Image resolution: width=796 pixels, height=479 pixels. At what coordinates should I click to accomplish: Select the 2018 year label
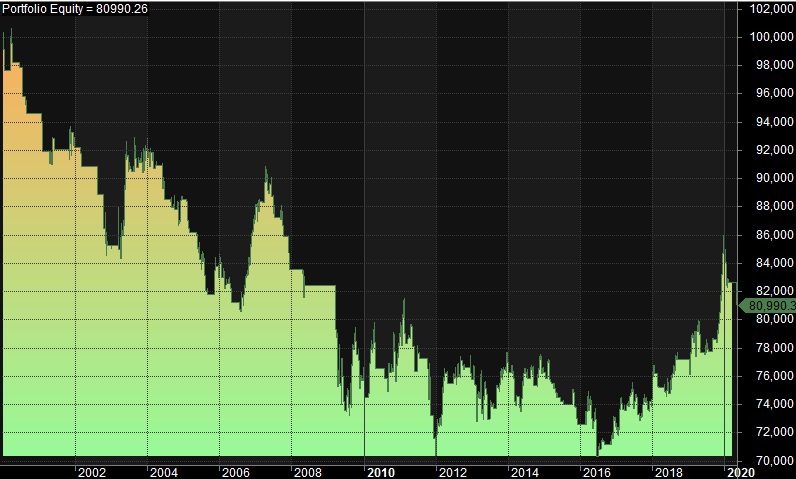pos(668,472)
